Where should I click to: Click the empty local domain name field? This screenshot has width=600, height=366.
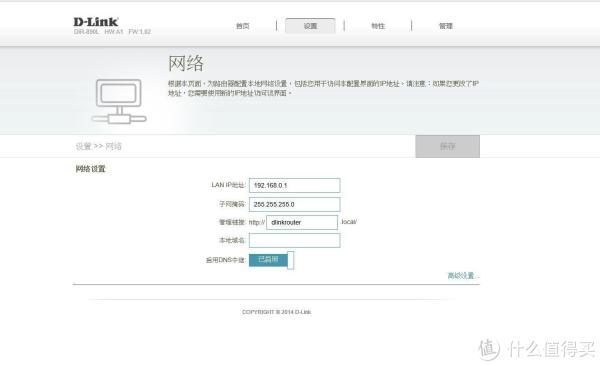pyautogui.click(x=294, y=240)
